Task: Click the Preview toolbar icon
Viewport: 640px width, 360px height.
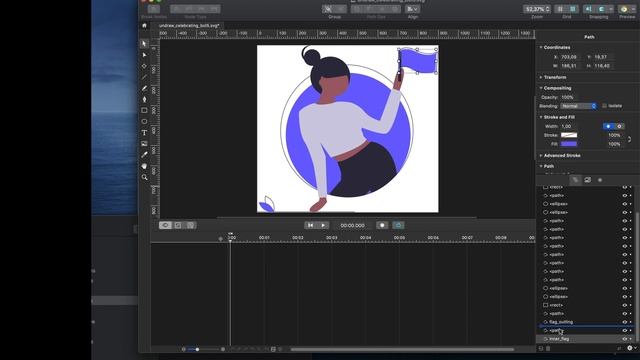Action: (x=623, y=9)
